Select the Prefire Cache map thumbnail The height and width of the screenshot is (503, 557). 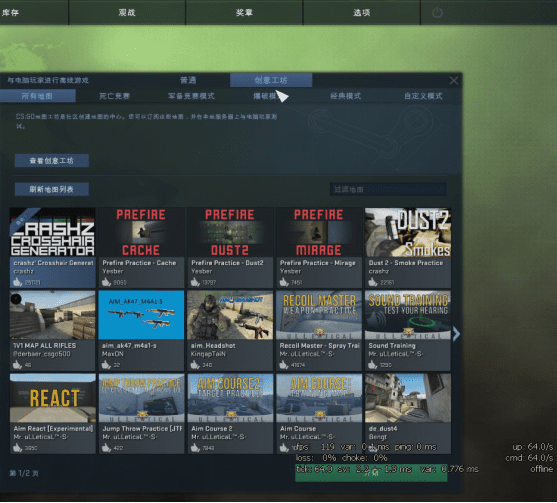[141, 232]
